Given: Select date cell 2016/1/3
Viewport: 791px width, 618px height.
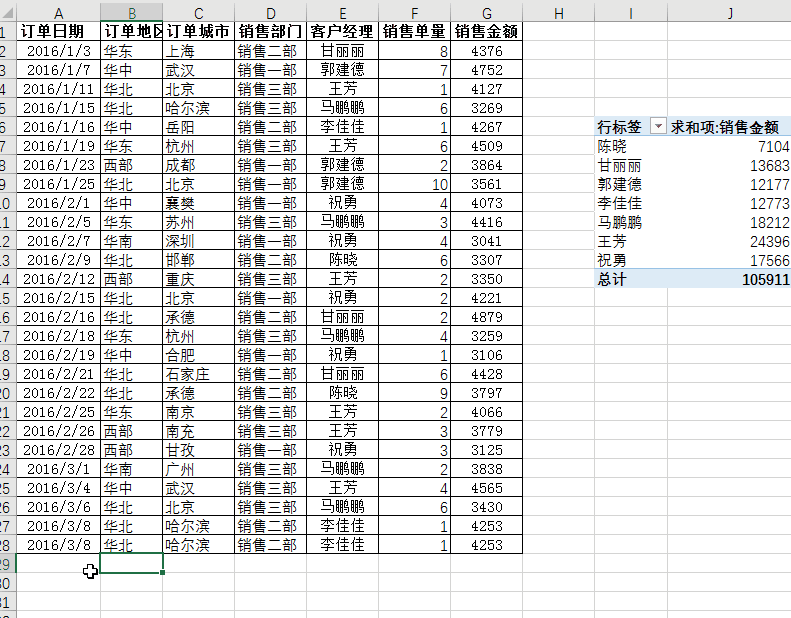Looking at the screenshot, I should click(x=59, y=50).
